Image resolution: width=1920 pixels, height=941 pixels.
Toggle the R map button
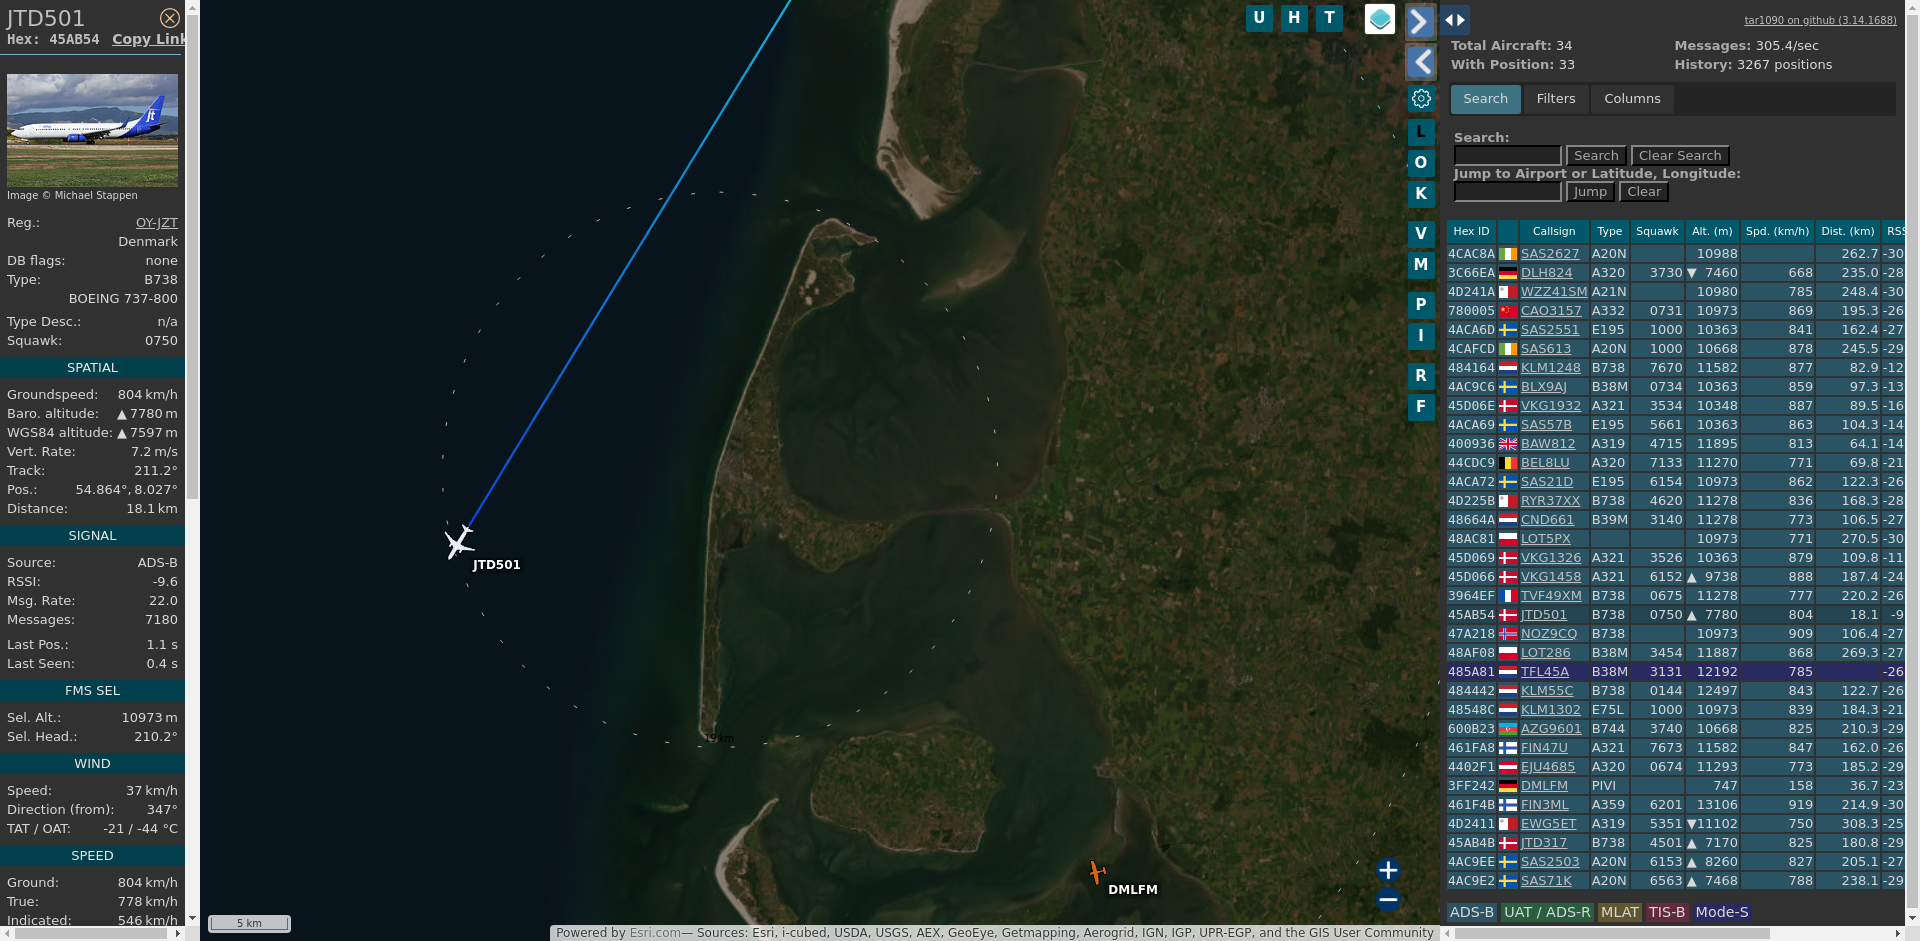click(1421, 376)
